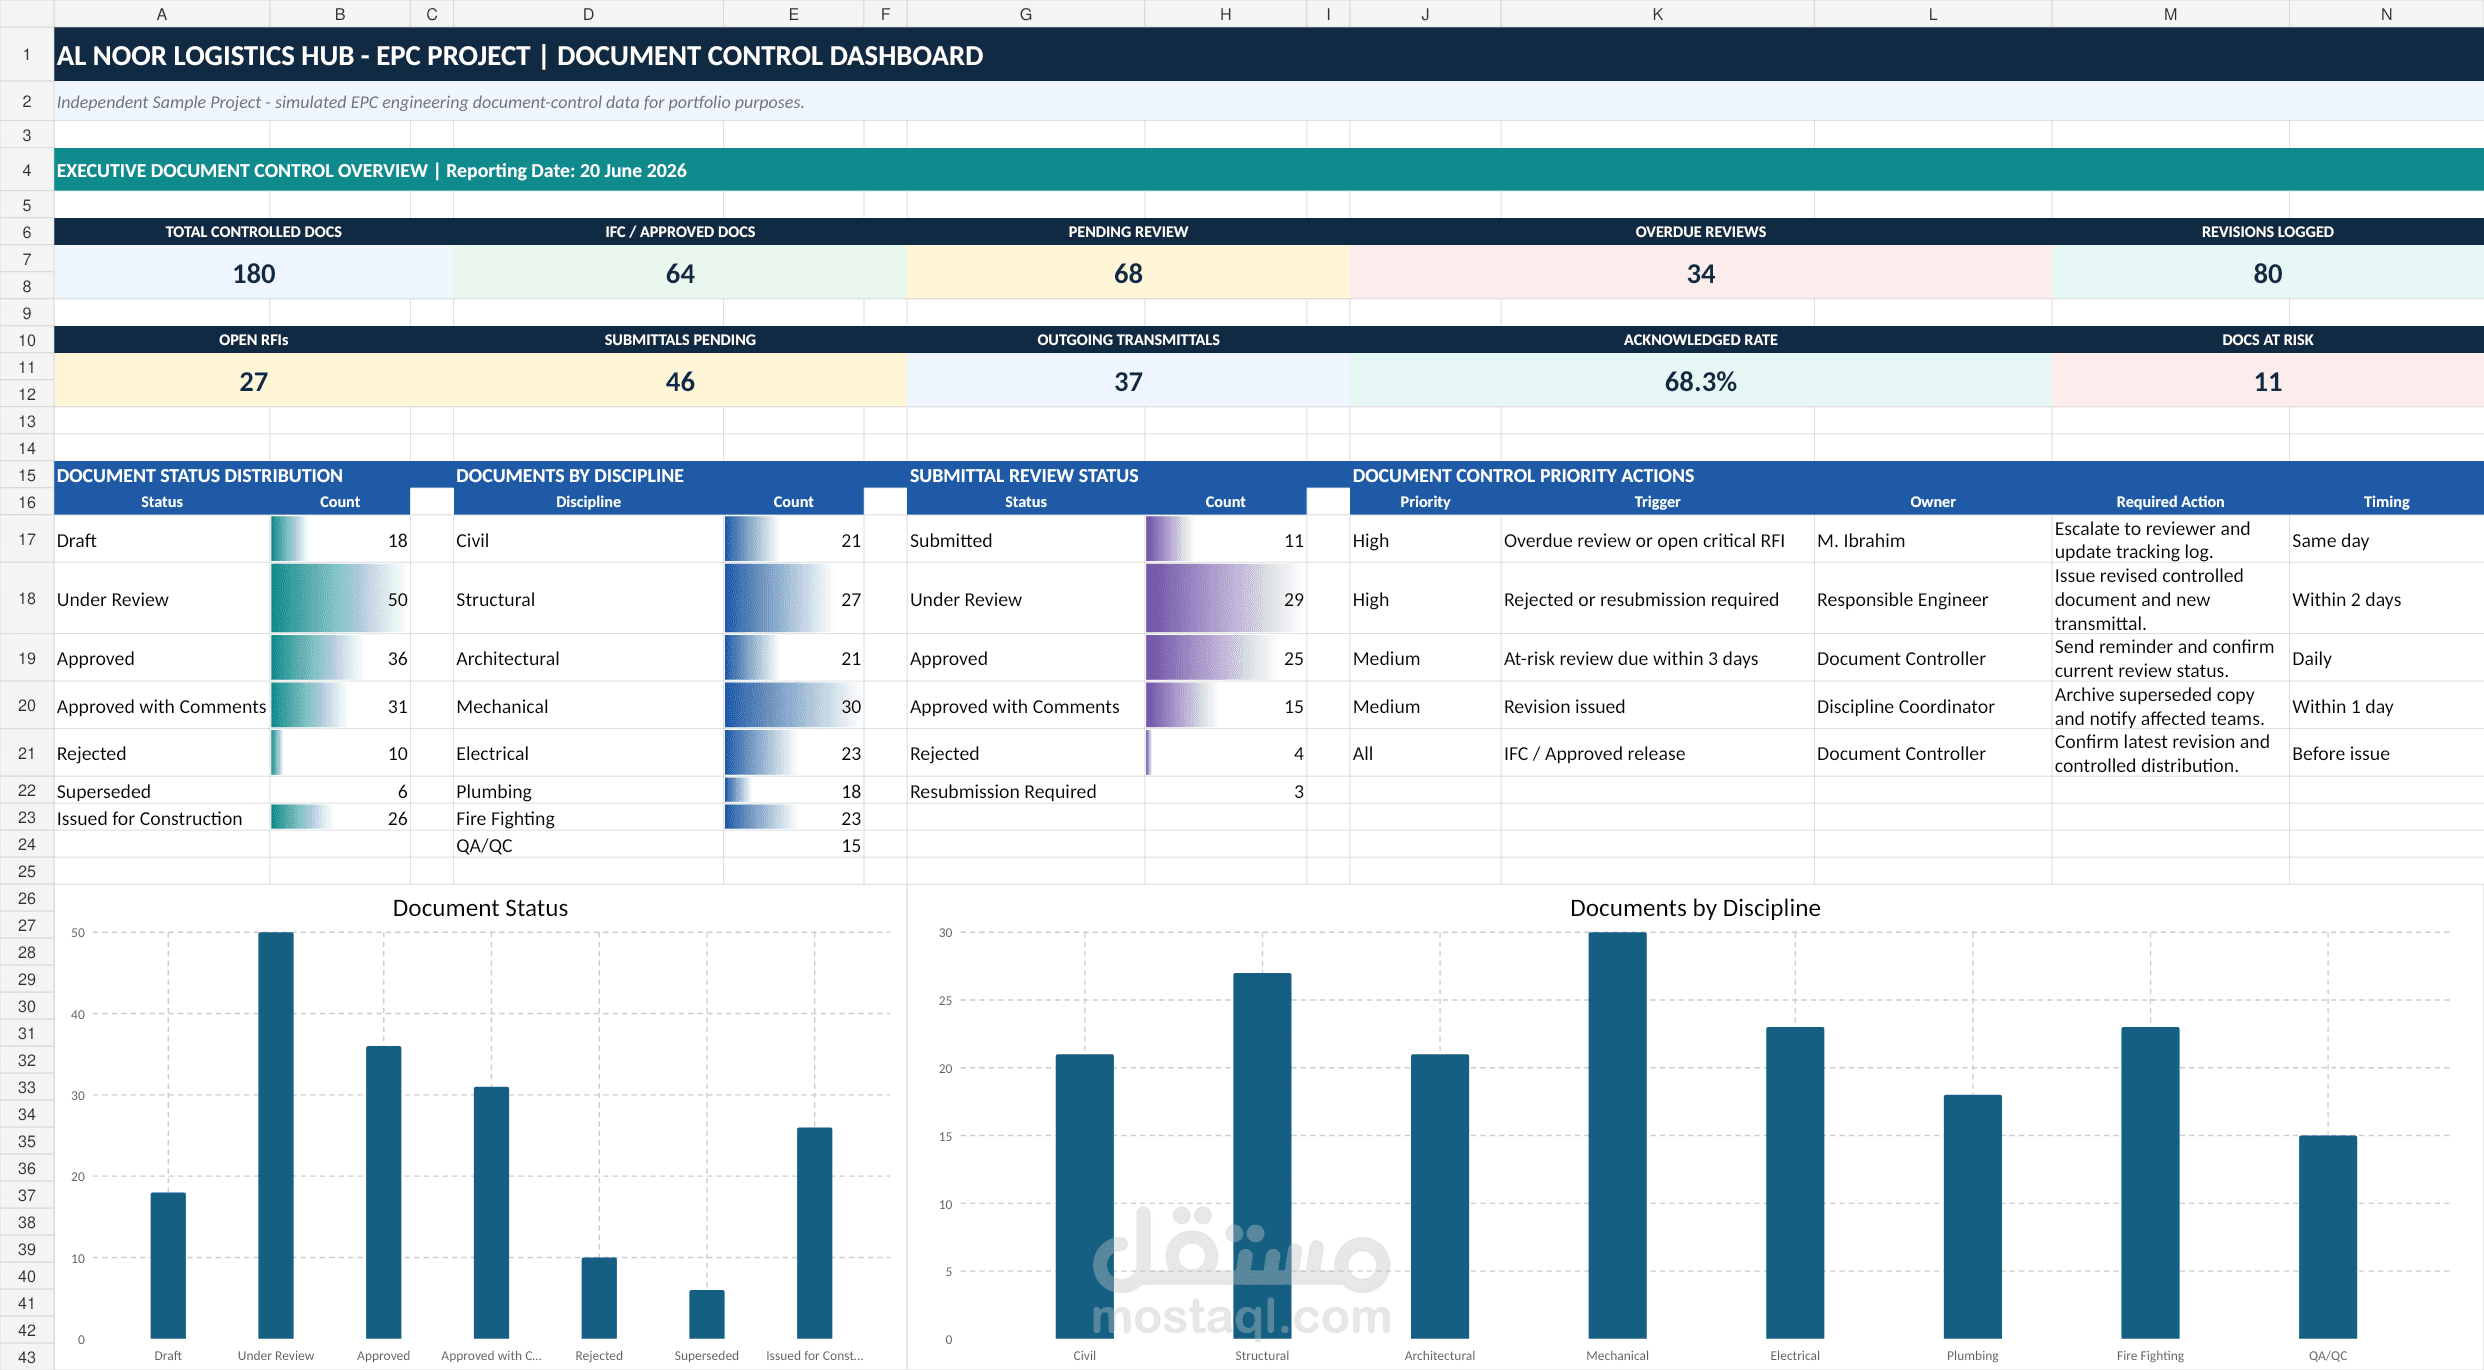Click the Plumbing bar in Discipline chart
Image resolution: width=2484 pixels, height=1370 pixels.
click(1973, 1217)
